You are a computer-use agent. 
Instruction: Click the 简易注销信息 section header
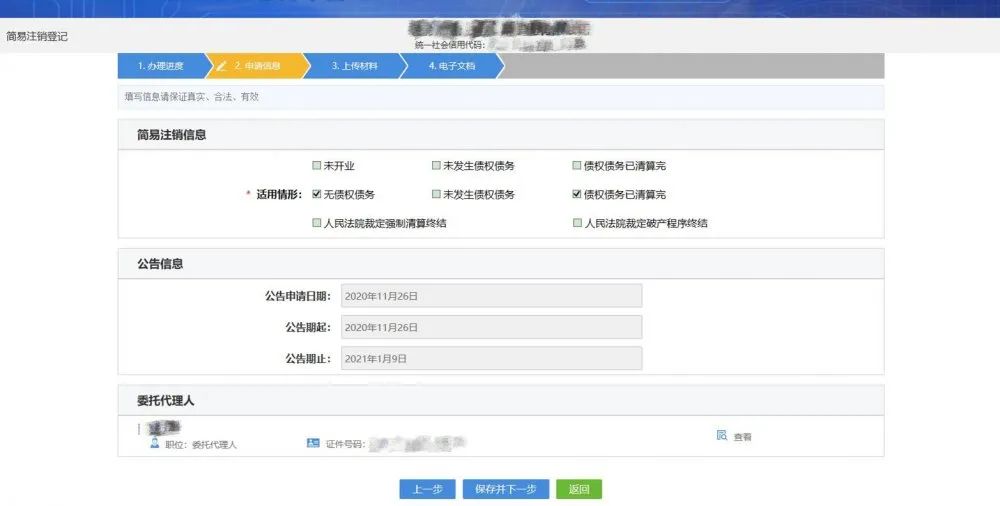tap(172, 135)
